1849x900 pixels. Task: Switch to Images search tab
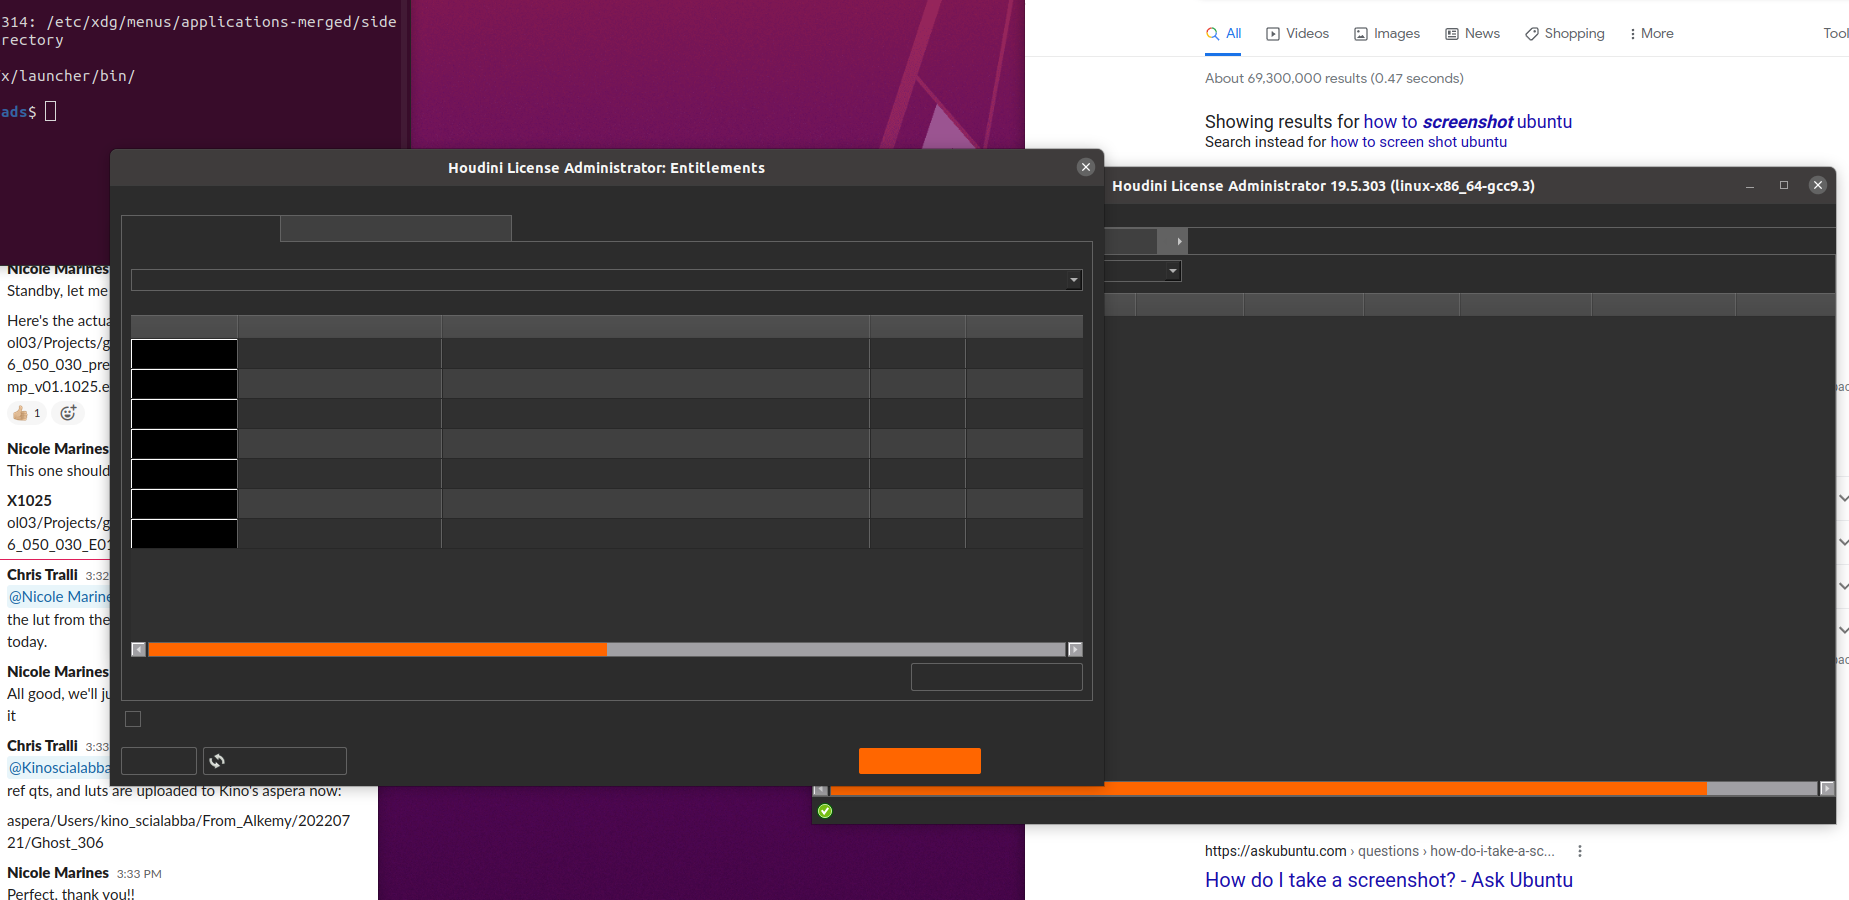[x=1387, y=33]
